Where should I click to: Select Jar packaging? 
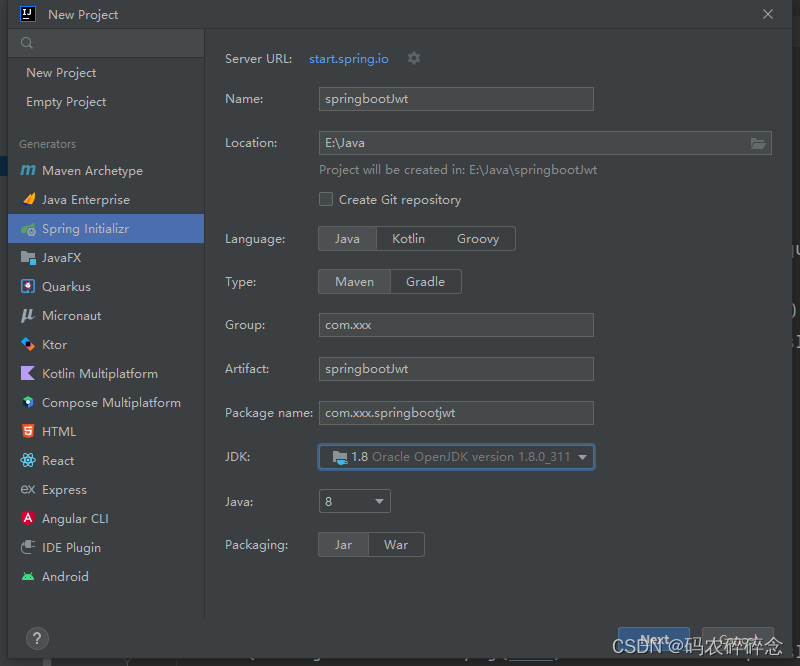tap(343, 545)
